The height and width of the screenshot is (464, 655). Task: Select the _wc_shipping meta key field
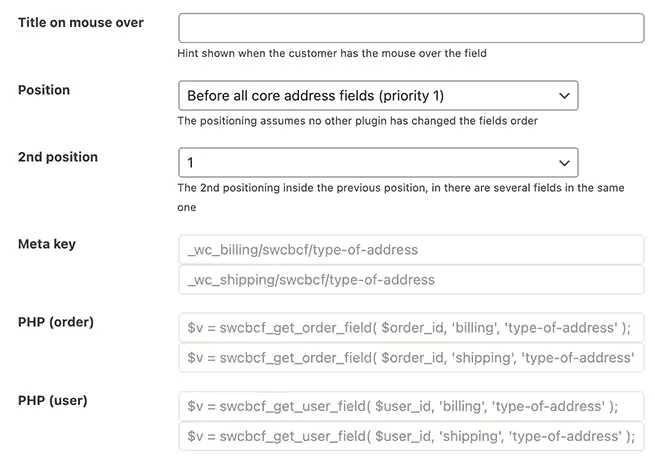pyautogui.click(x=411, y=279)
